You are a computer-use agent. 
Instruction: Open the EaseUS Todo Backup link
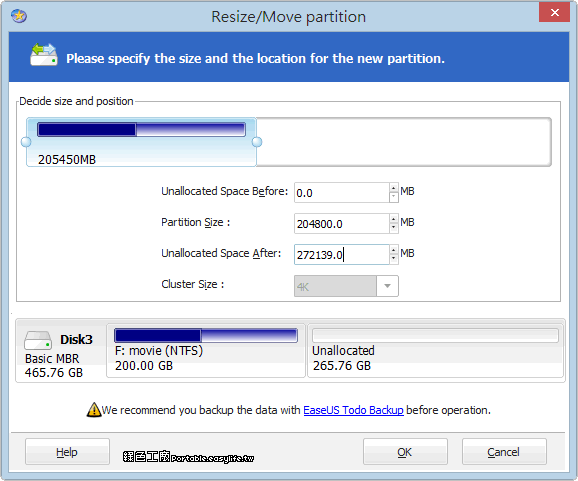353,410
